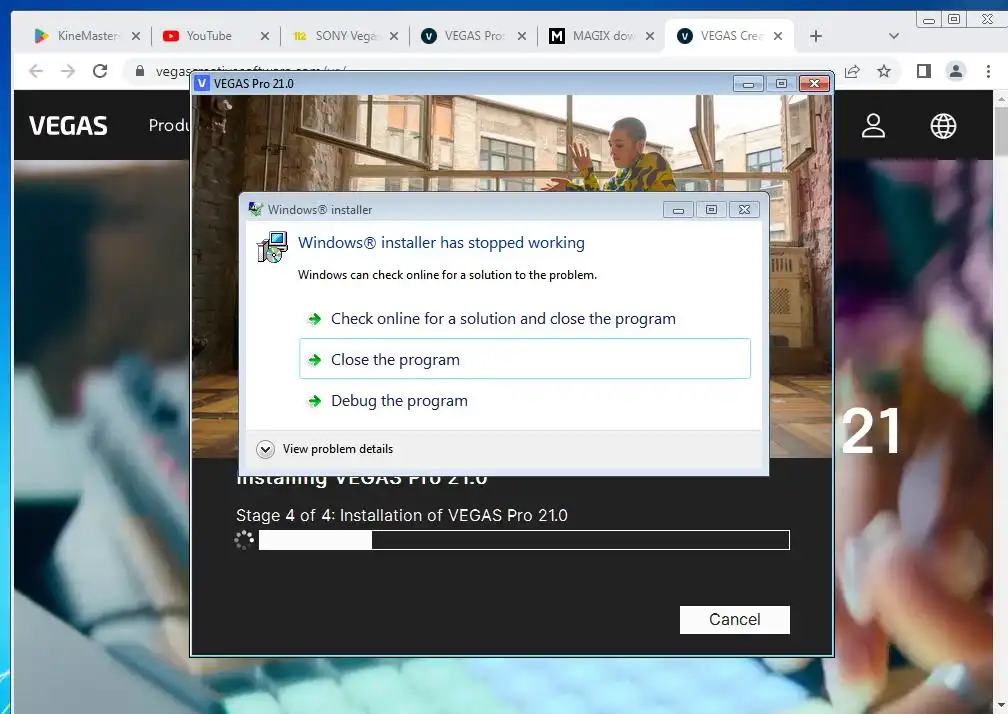
Task: Click the VEGAS website logo
Action: point(68,126)
